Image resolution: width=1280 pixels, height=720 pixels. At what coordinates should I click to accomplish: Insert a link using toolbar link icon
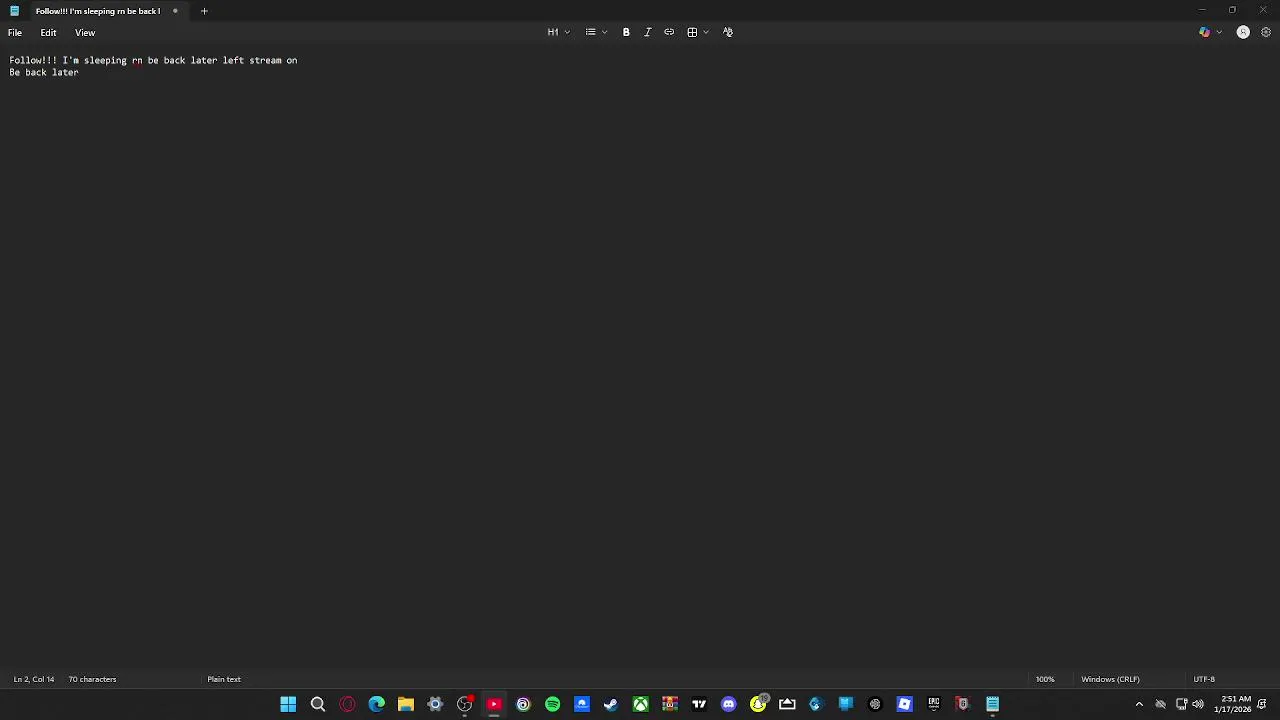click(x=669, y=32)
